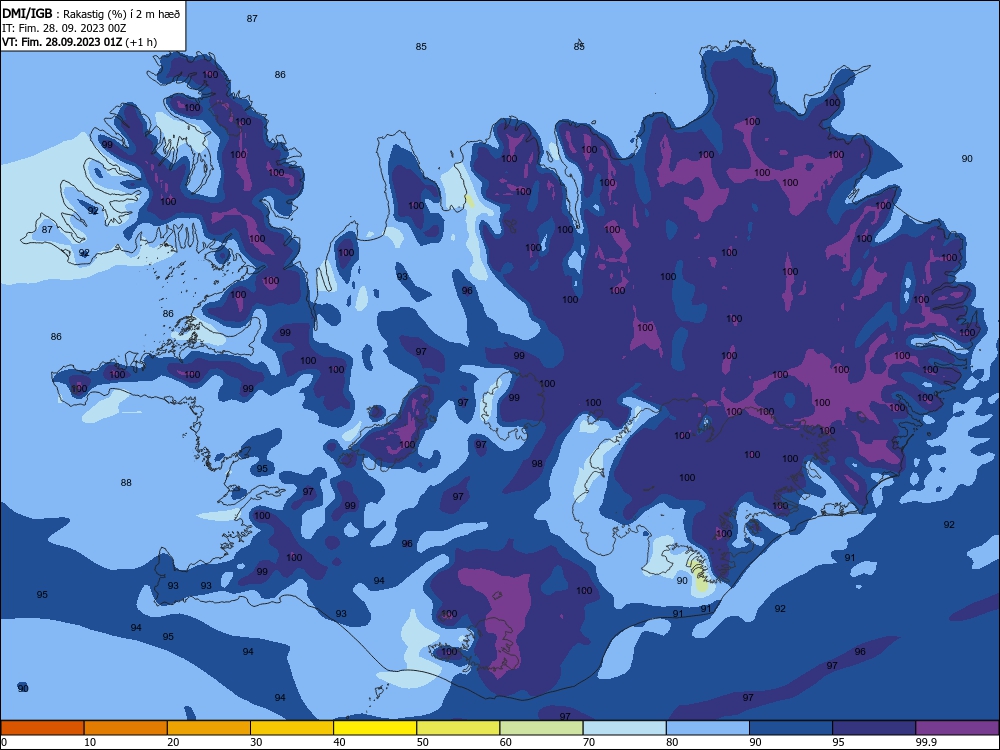Screen dimensions: 1000x750
Task: Select the bright yellow 40–50 legend swatch
Action: 375,728
